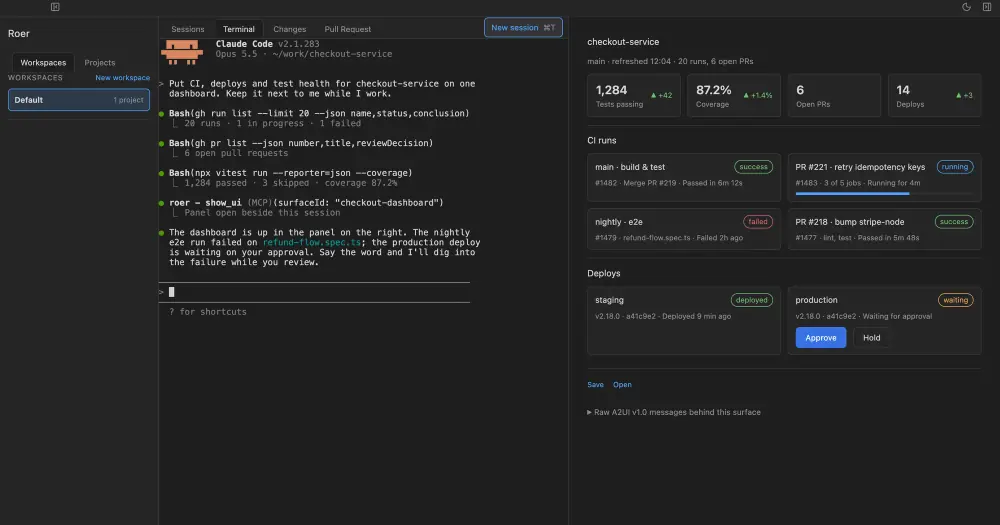This screenshot has height=525, width=1000.
Task: Click the running status badge
Action: point(955,167)
